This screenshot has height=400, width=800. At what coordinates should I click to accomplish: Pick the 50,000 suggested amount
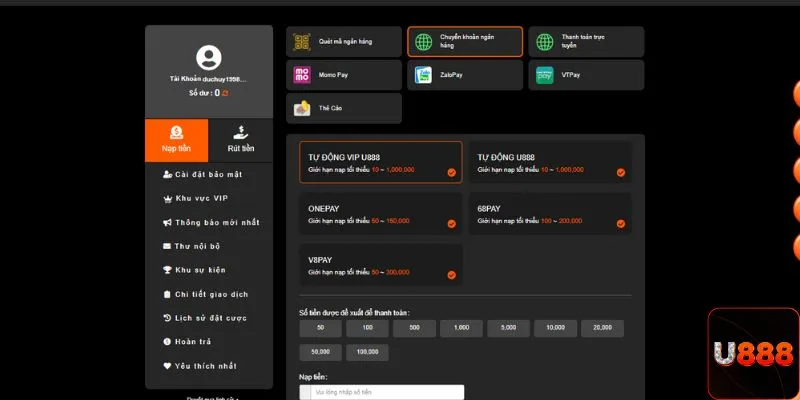tap(320, 353)
